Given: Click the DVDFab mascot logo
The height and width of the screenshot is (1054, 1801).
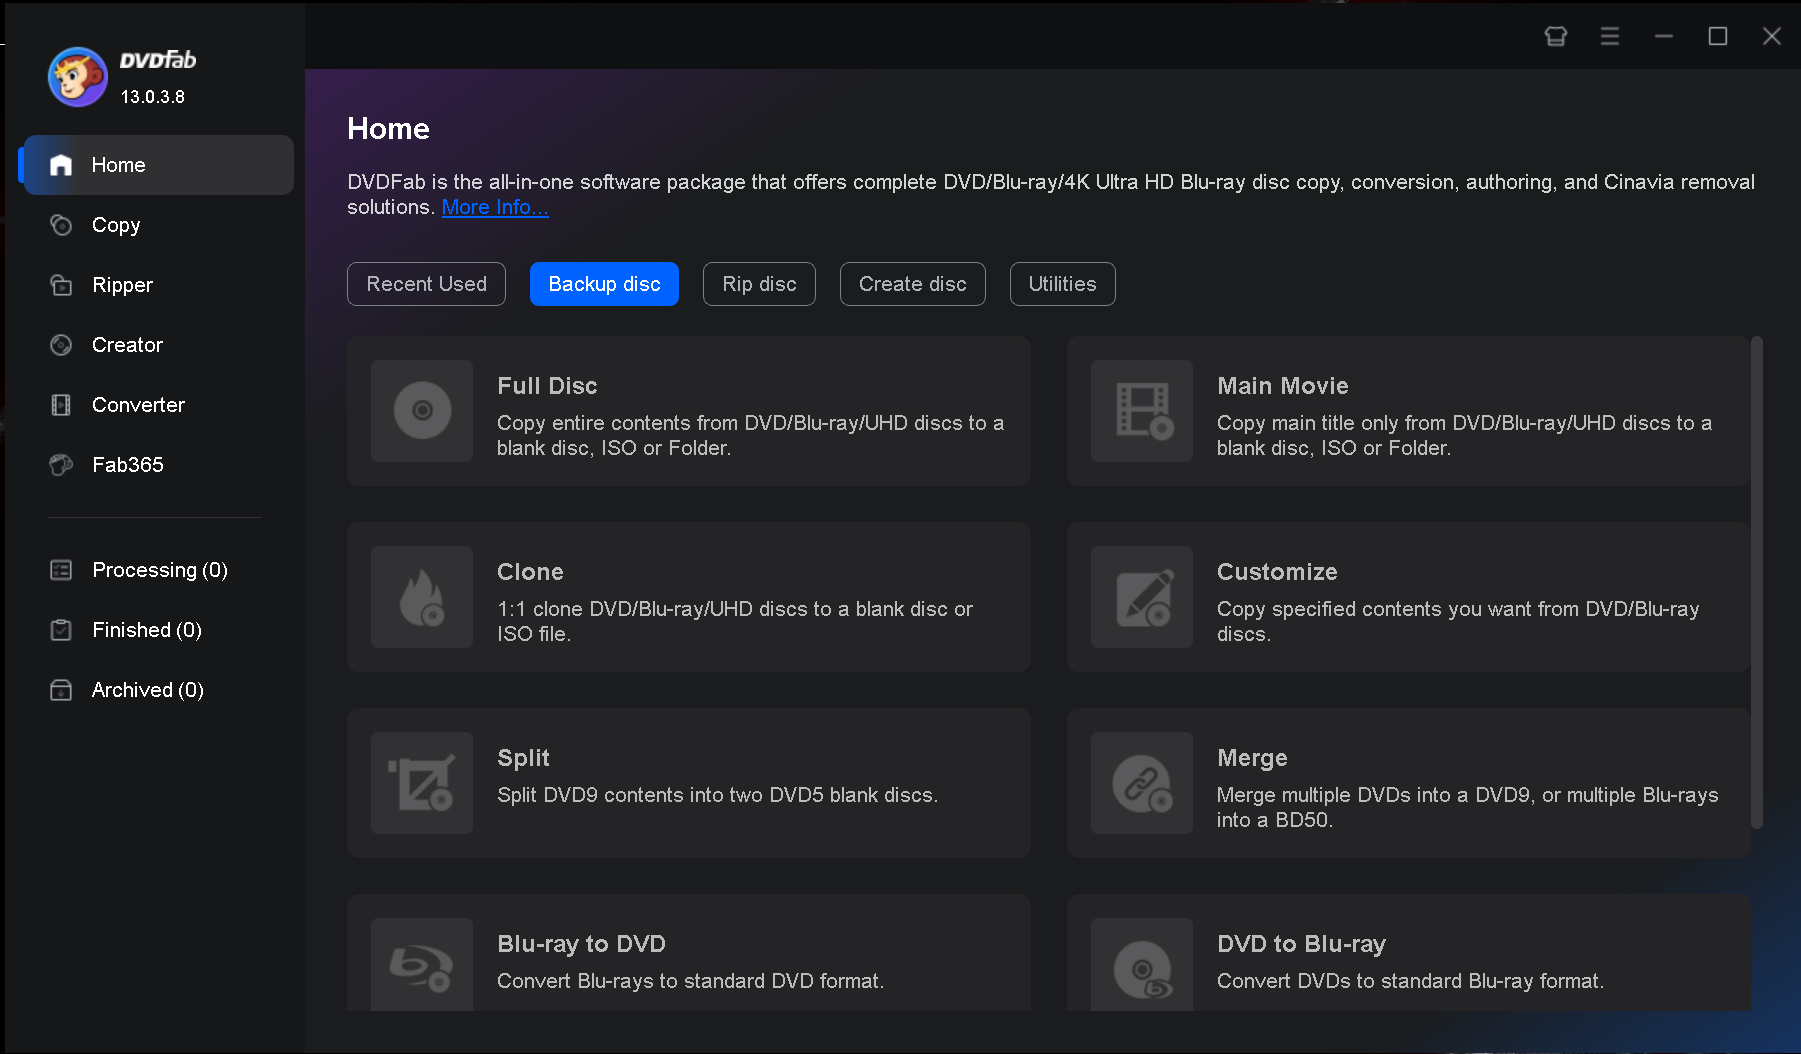Looking at the screenshot, I should pyautogui.click(x=78, y=77).
